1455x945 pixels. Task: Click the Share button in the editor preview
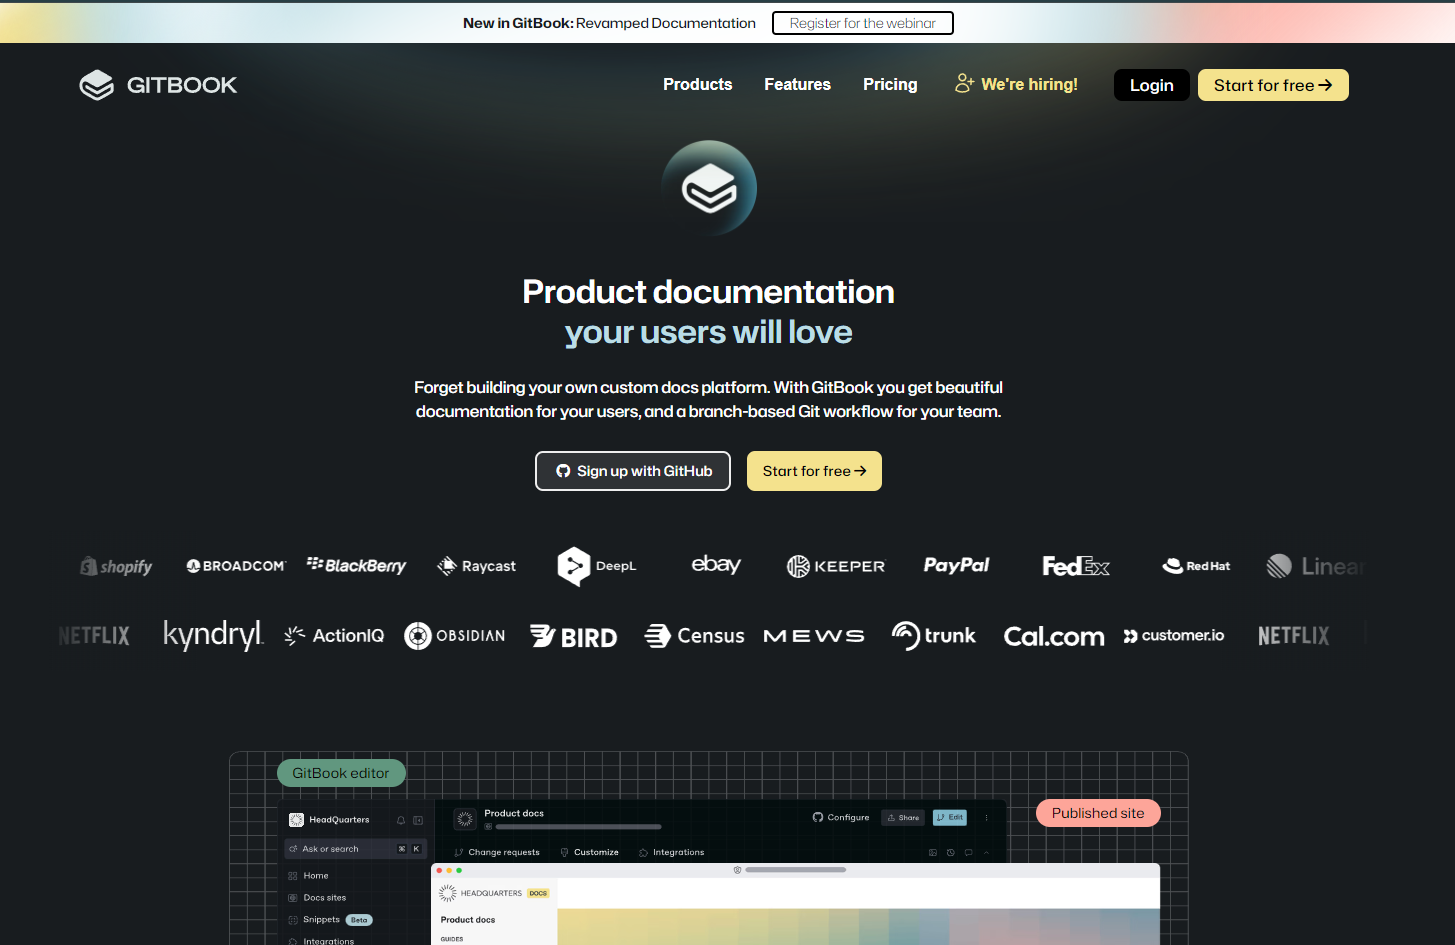click(903, 817)
